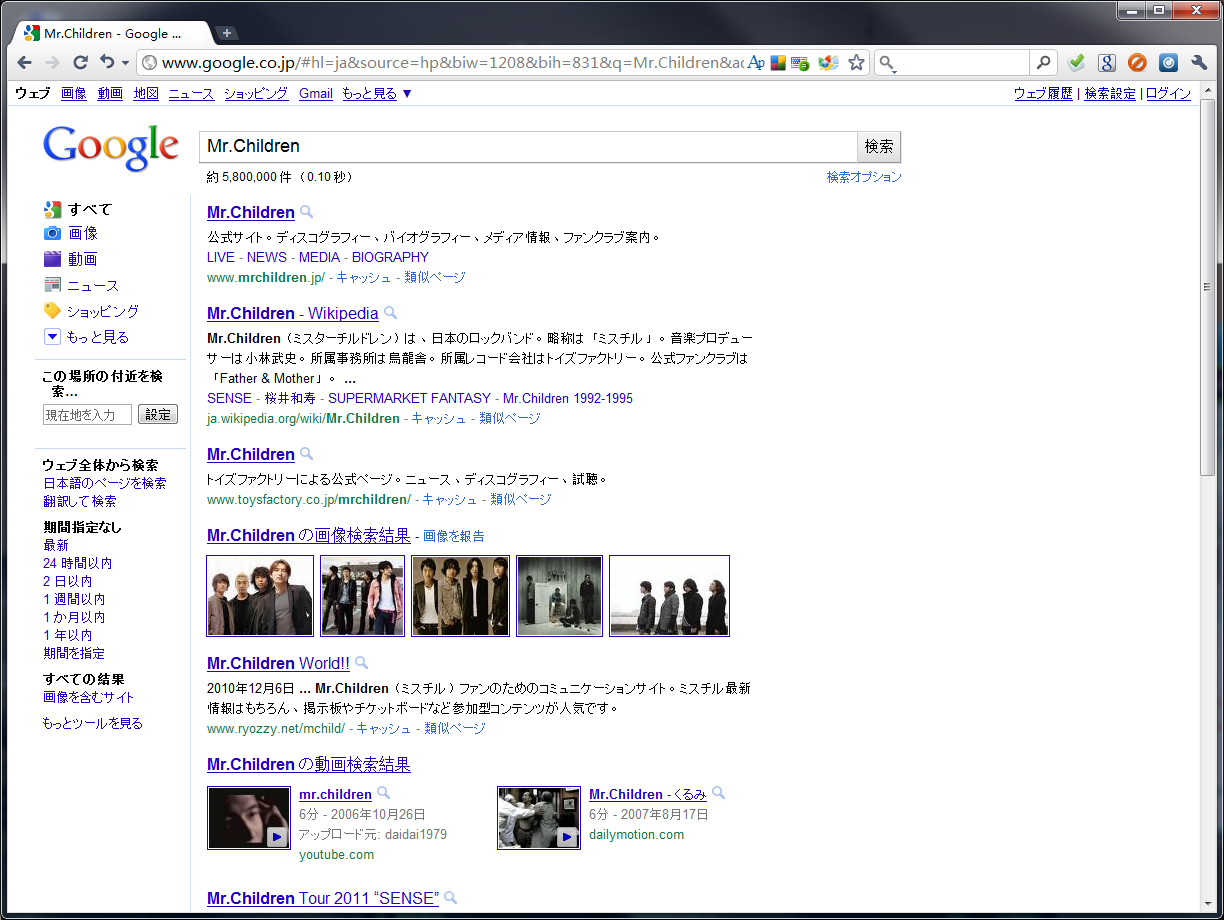This screenshot has height=920, width=1224.
Task: Go back using the browser back arrow
Action: (25, 63)
